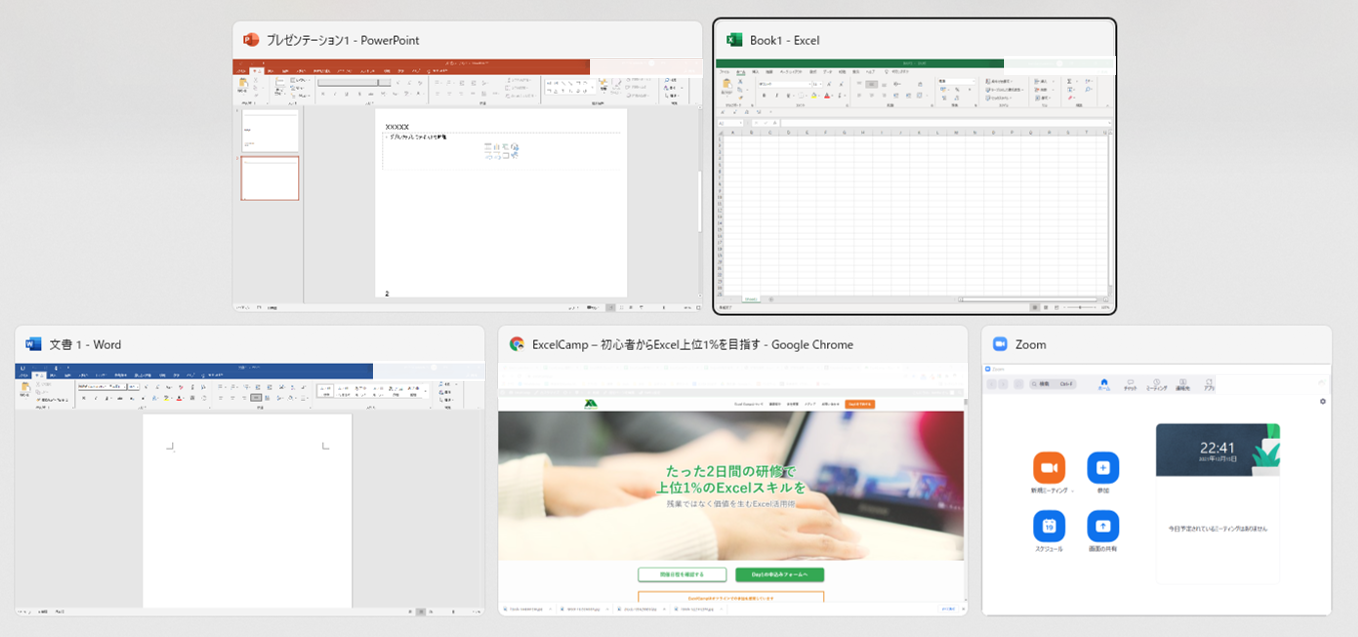Select the スケジュール icon in Zoom
The height and width of the screenshot is (637, 1358).
1049,527
